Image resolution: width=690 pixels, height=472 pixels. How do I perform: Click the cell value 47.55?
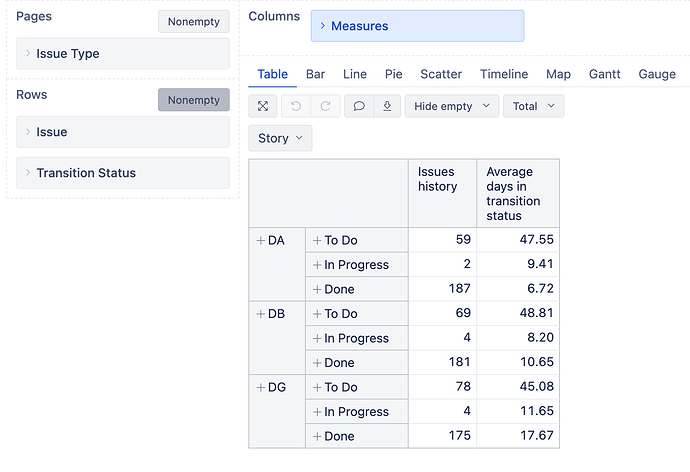pyautogui.click(x=536, y=240)
